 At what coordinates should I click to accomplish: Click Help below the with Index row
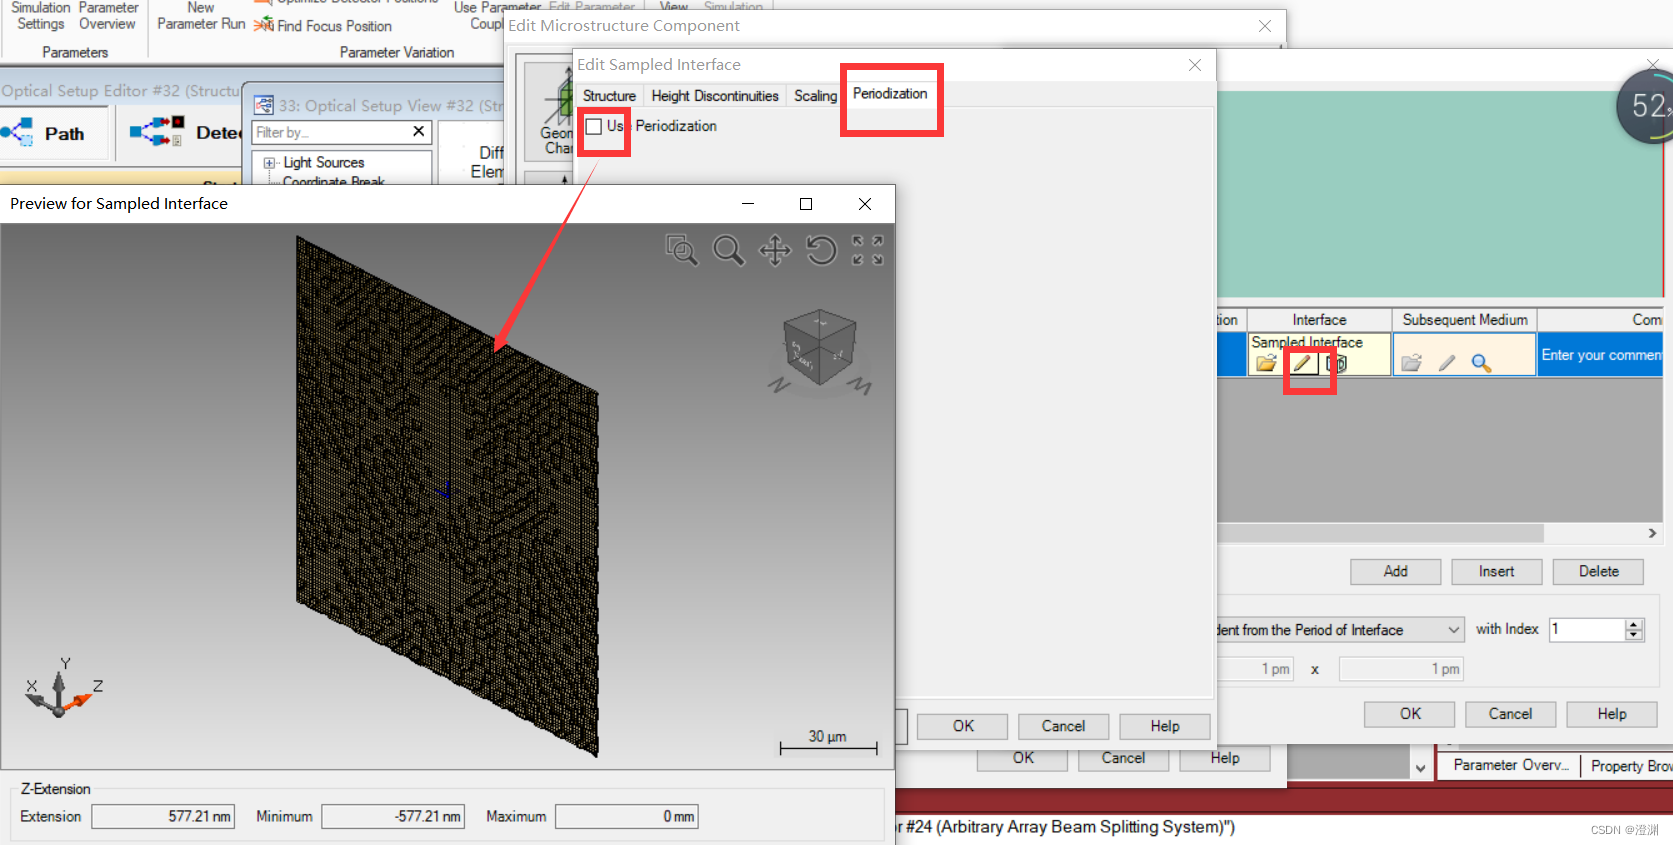tap(1612, 714)
